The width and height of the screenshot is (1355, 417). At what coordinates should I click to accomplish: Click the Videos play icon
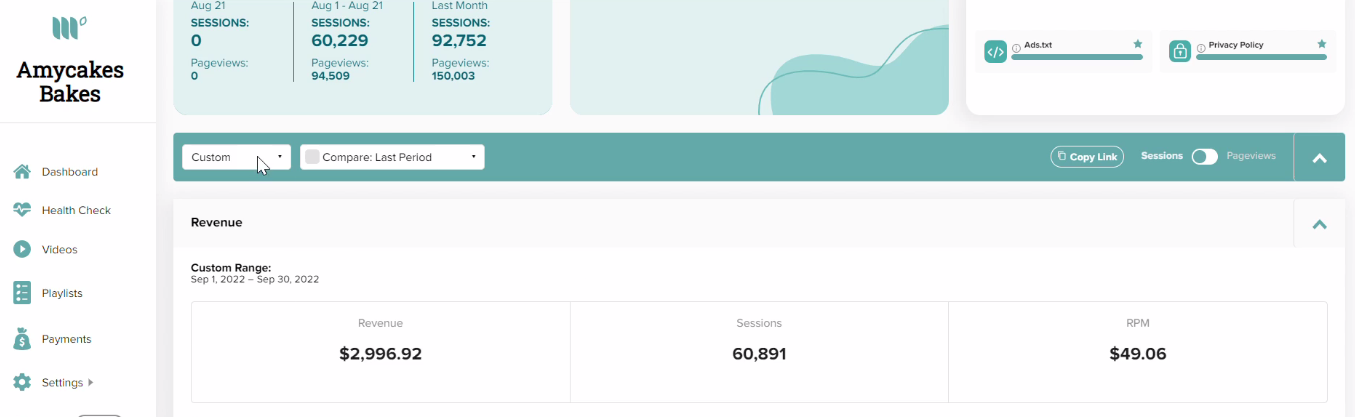[x=22, y=249]
